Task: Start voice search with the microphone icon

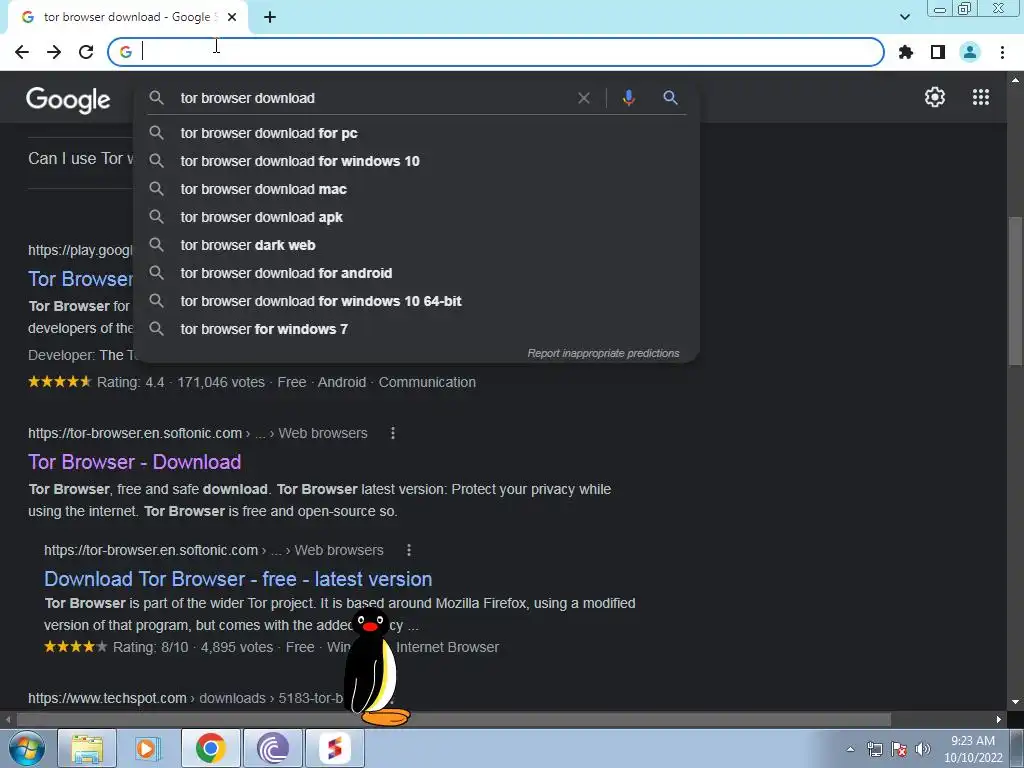Action: (628, 98)
